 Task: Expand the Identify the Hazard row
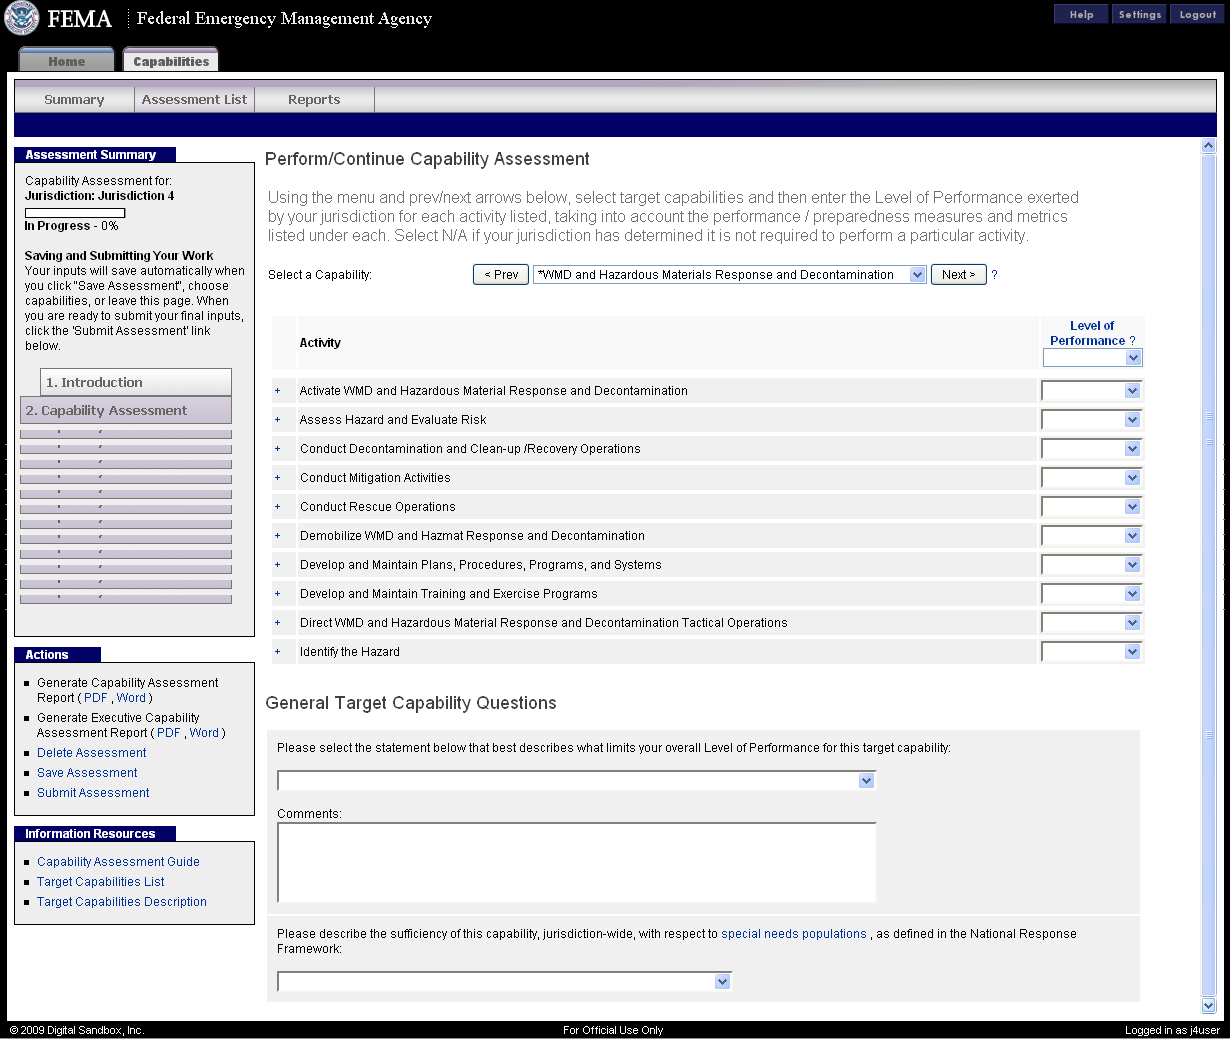[278, 652]
